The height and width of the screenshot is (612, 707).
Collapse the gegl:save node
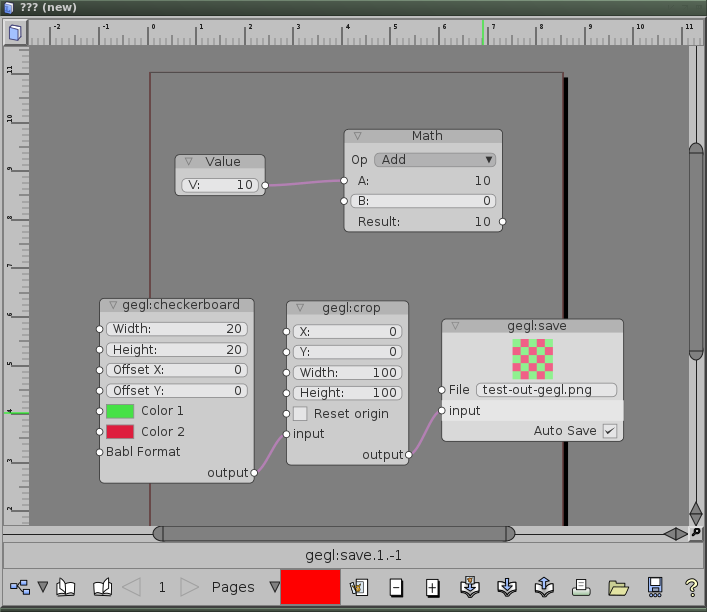[455, 326]
